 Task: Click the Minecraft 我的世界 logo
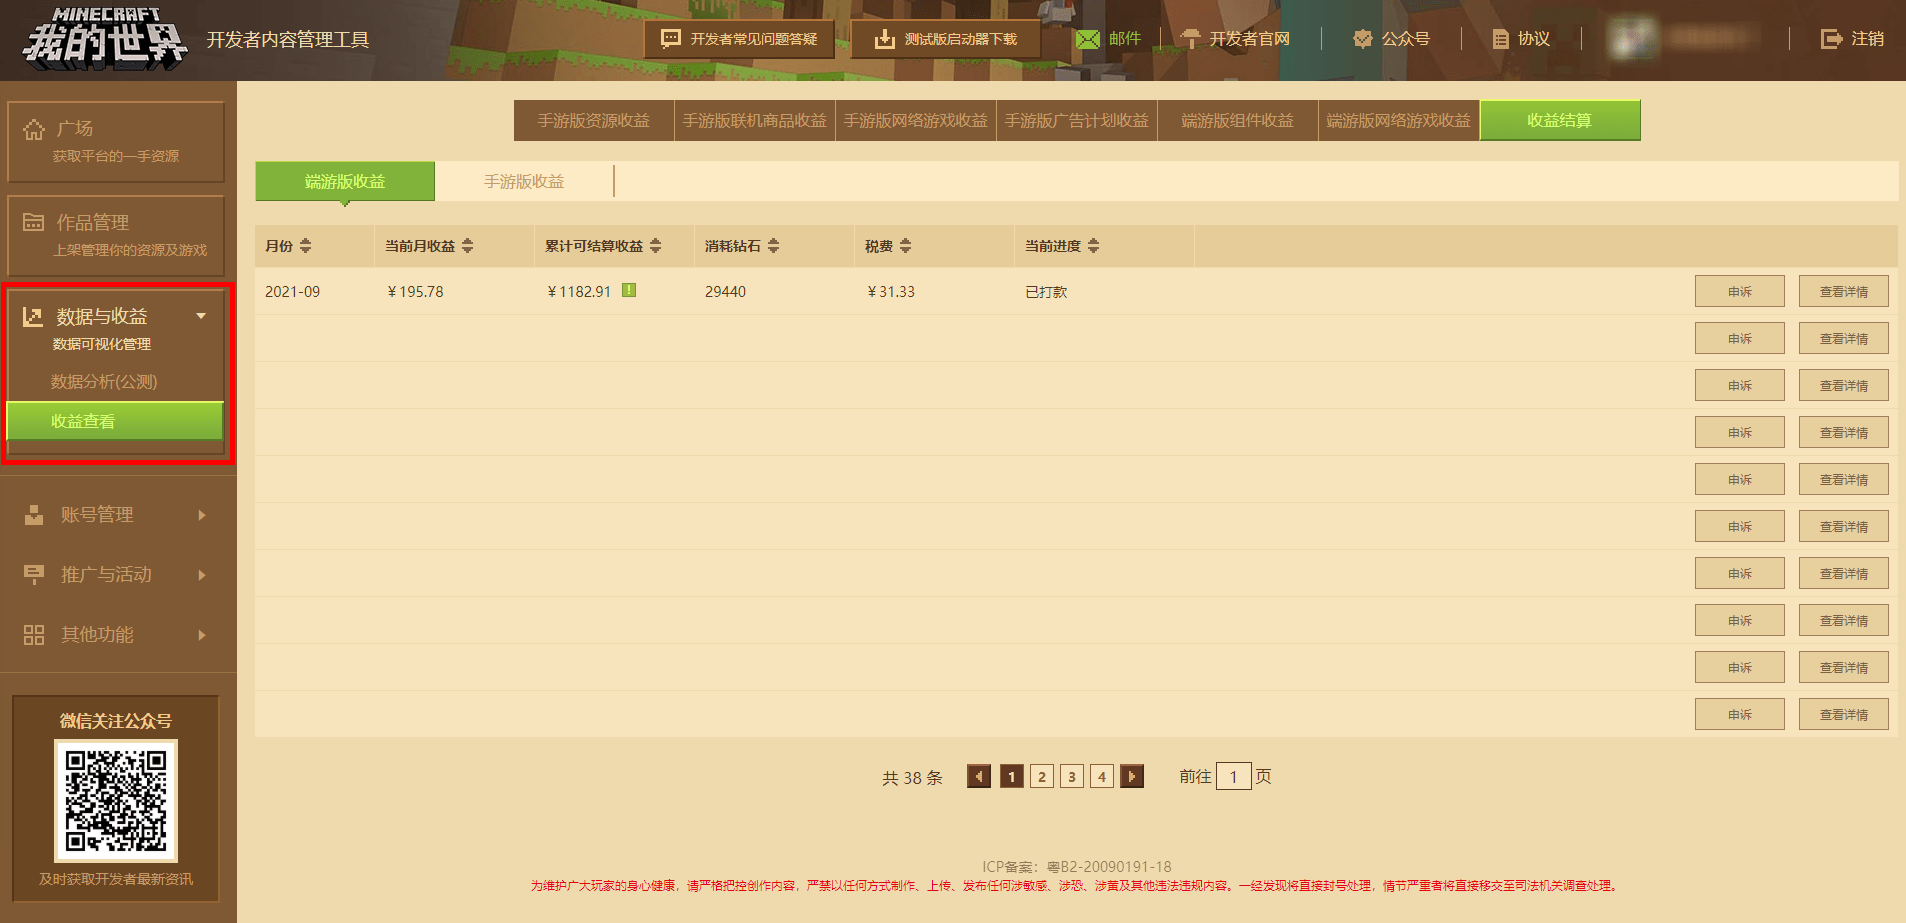(x=105, y=39)
